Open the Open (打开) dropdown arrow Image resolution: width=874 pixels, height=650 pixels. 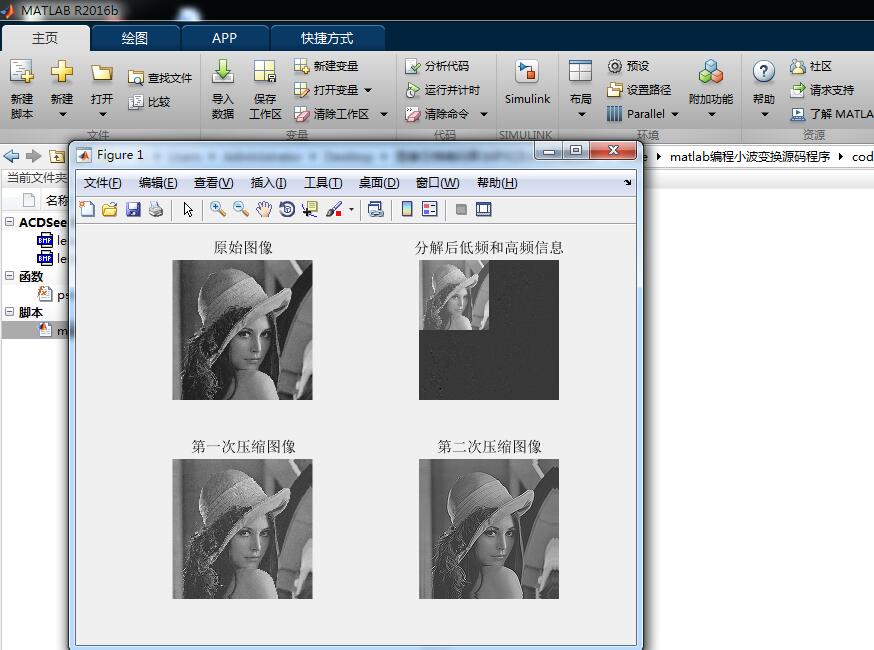pyautogui.click(x=103, y=114)
